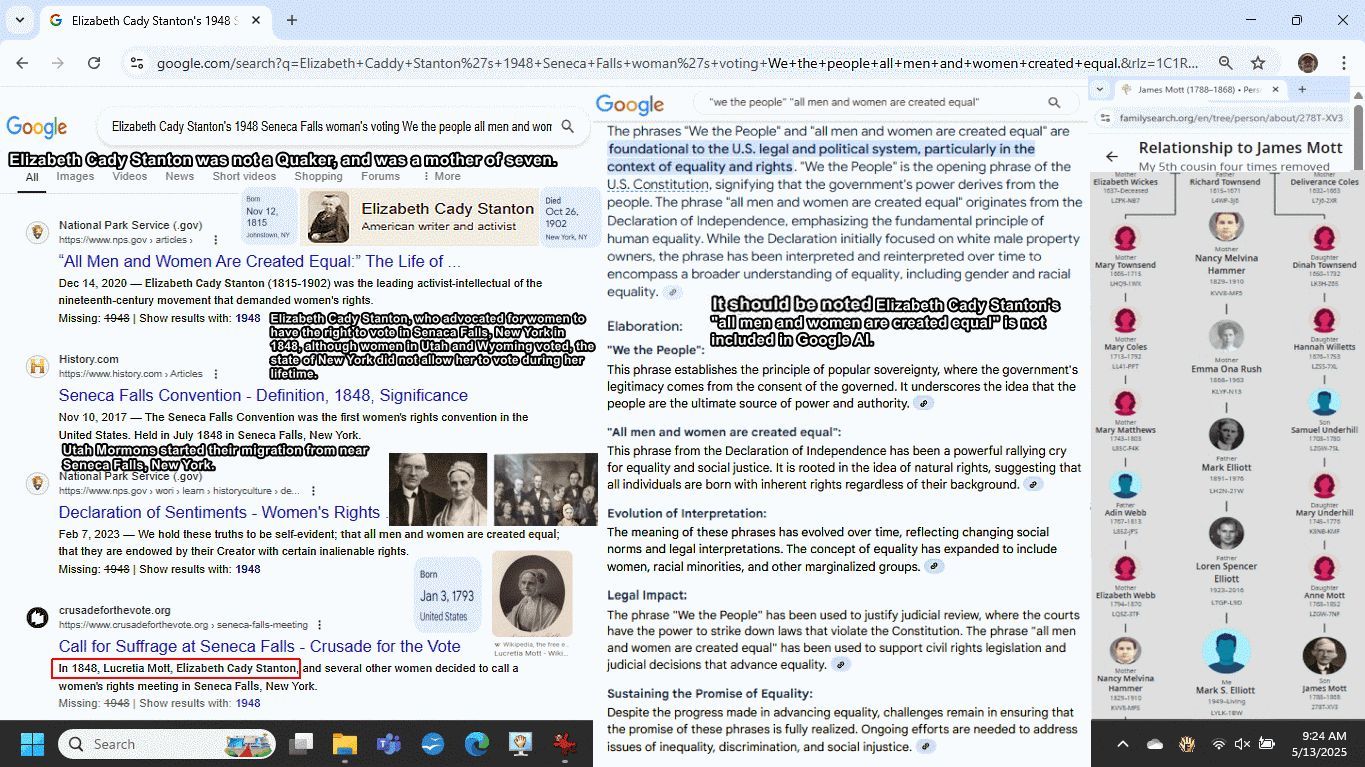Click the Chrome three-dot menu icon
This screenshot has height=767, width=1365.
[x=1344, y=63]
